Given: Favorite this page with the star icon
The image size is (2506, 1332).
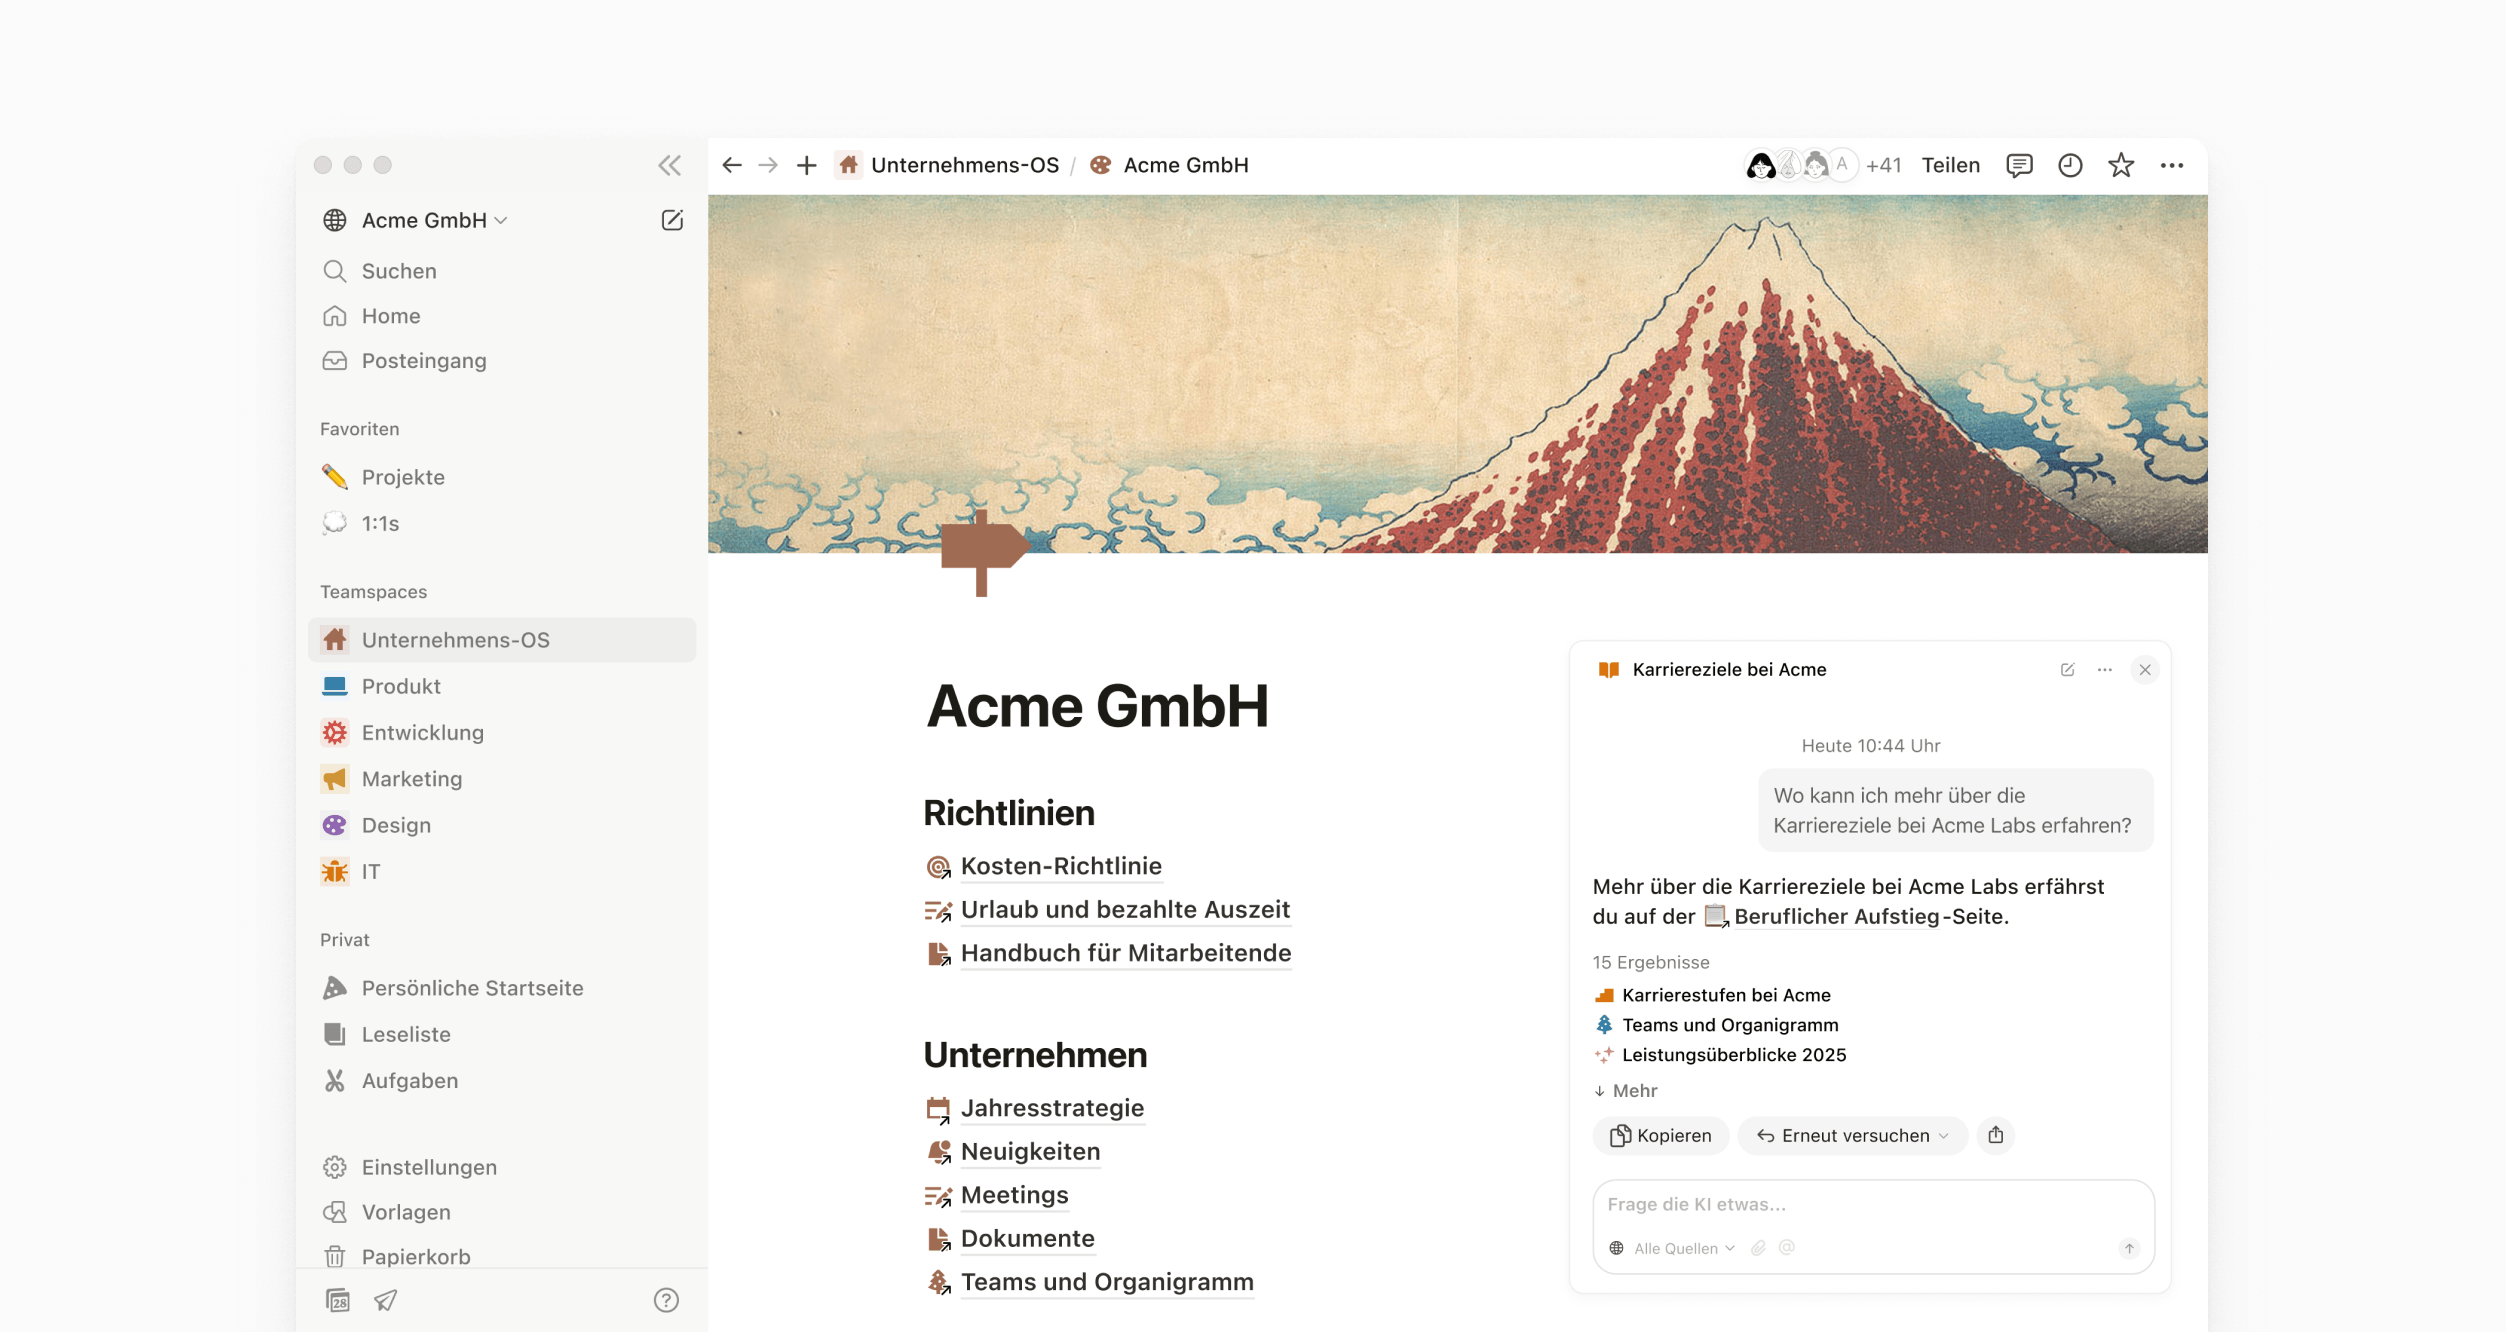Looking at the screenshot, I should coord(2121,165).
